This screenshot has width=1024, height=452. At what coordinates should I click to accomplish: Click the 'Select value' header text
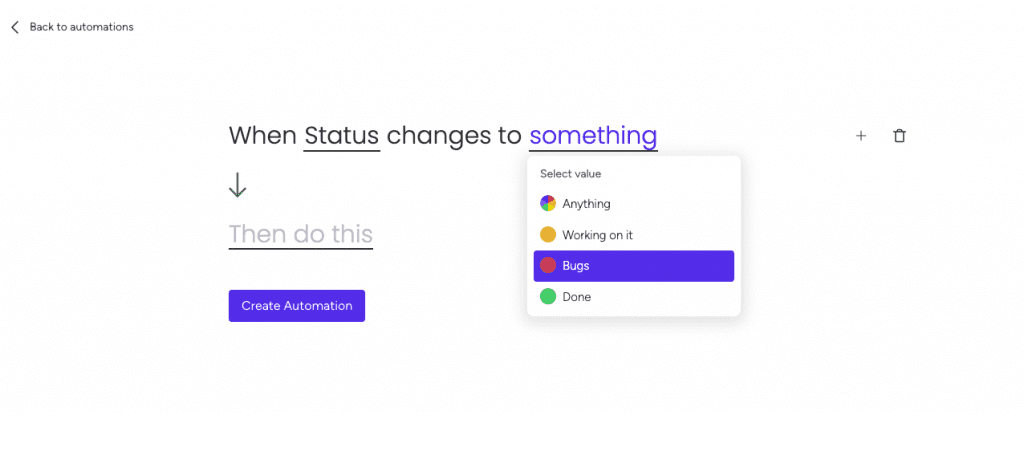(x=570, y=174)
